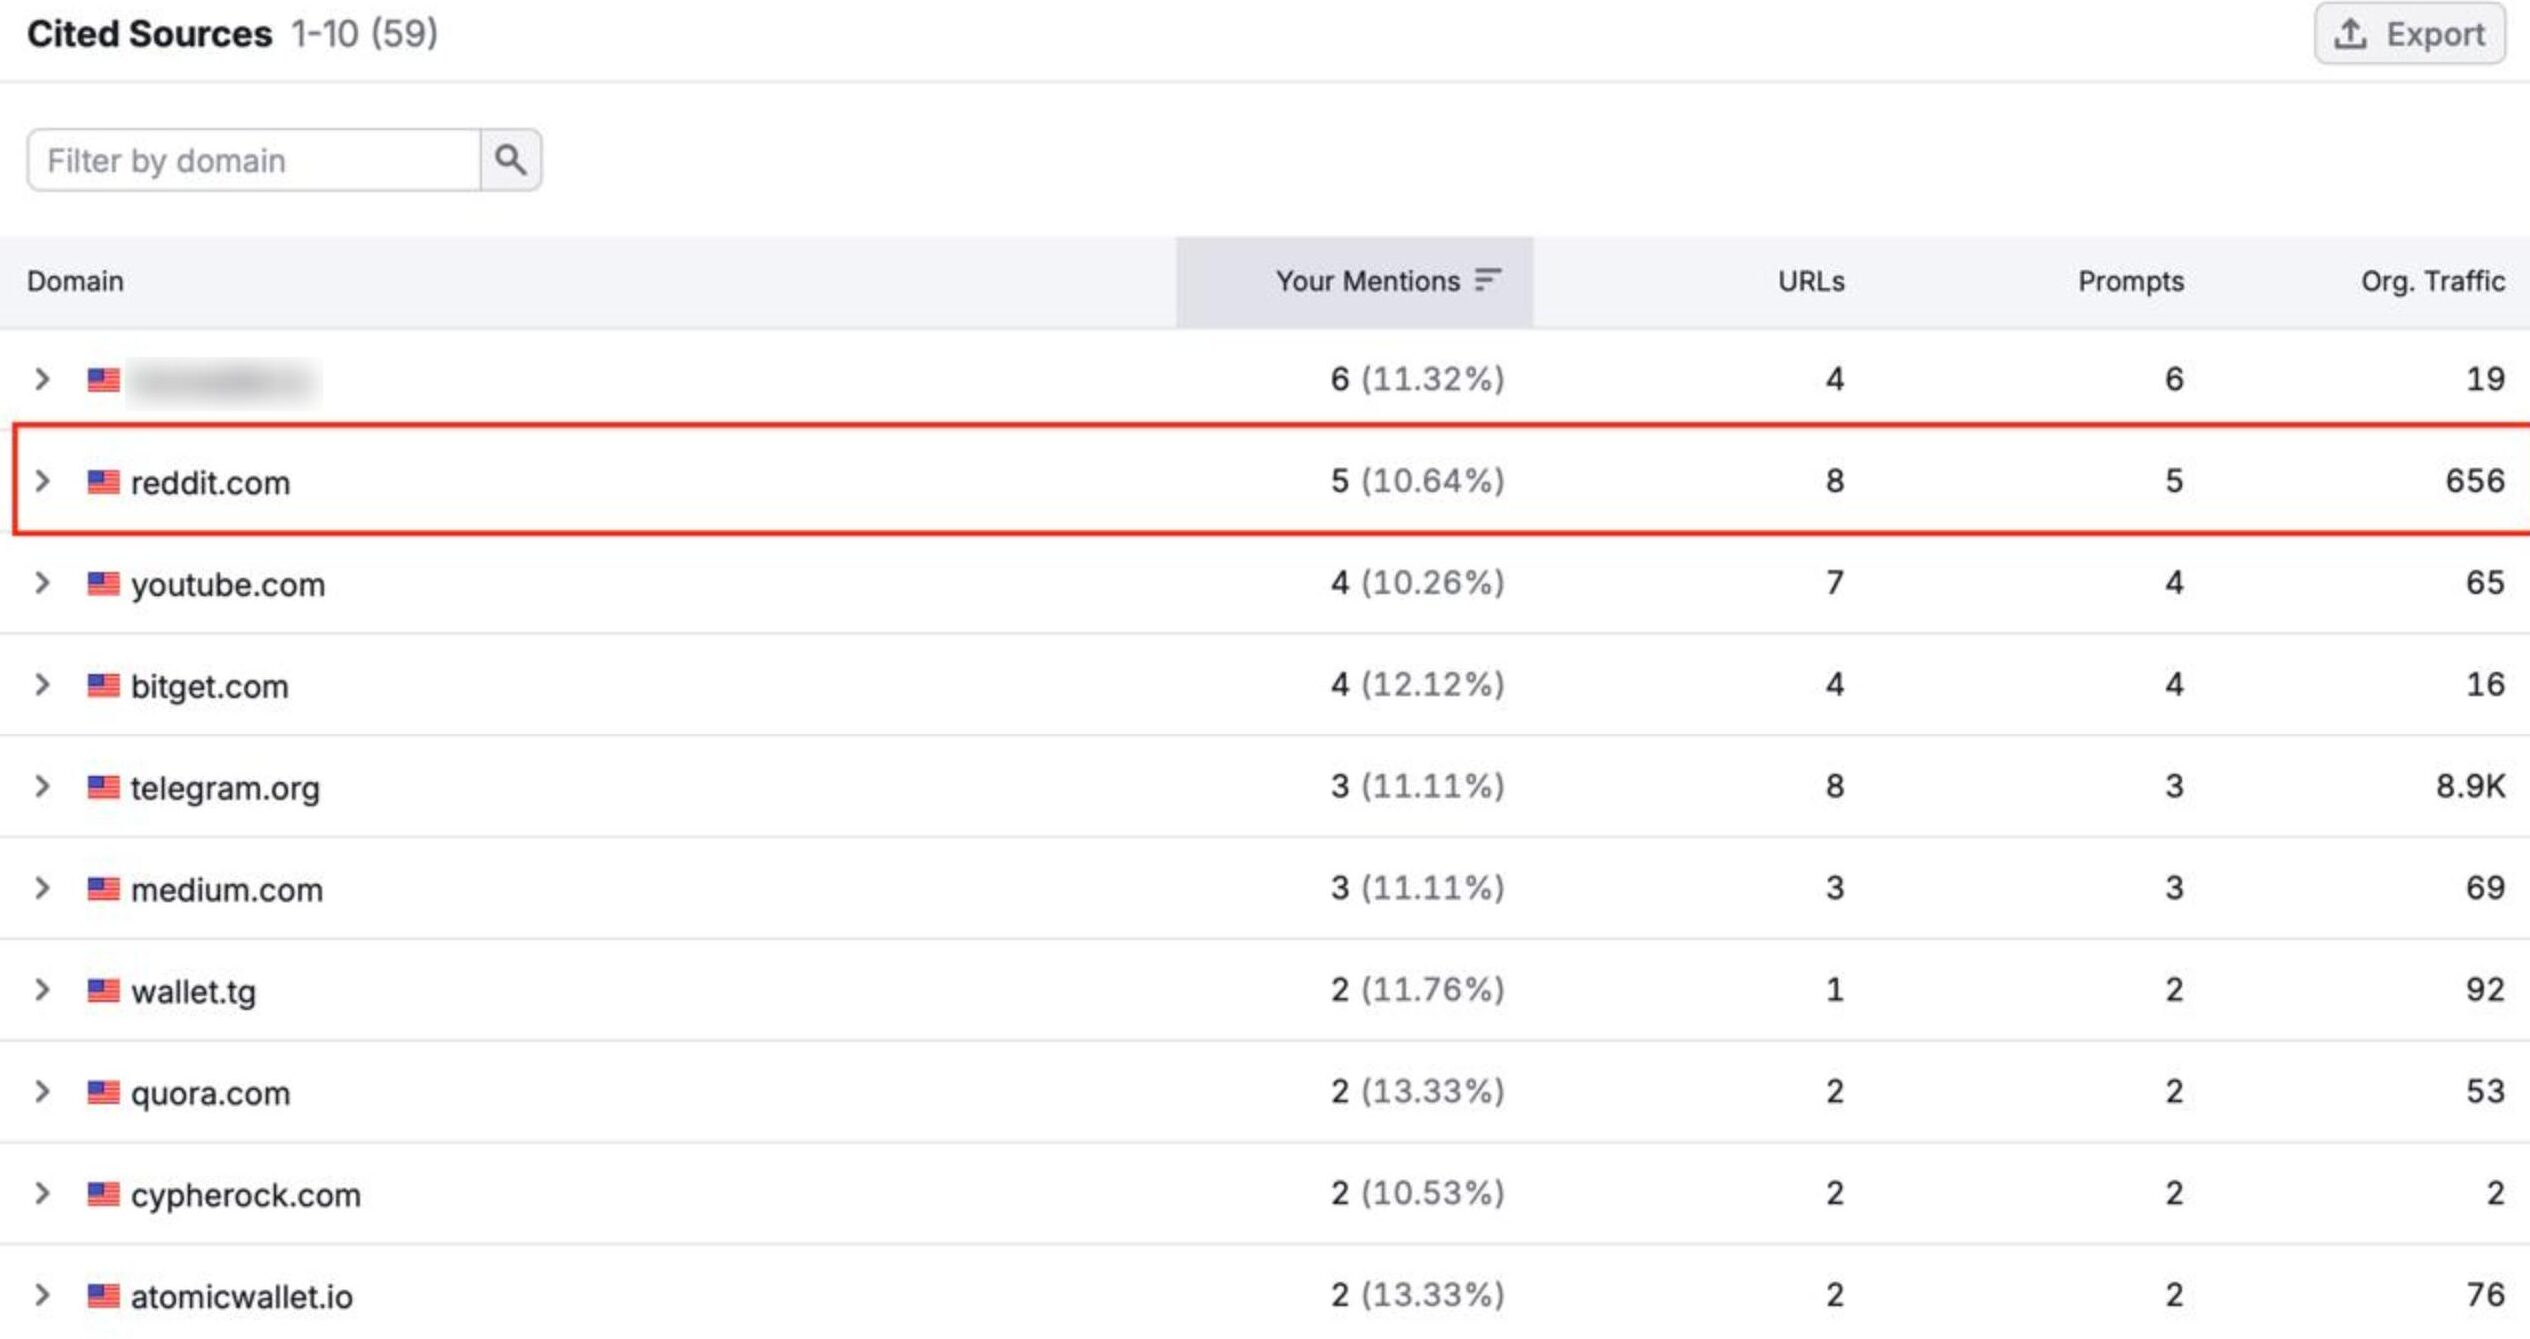This screenshot has width=2530, height=1339.
Task: Click the US flag beside bitget.com
Action: pos(103,686)
